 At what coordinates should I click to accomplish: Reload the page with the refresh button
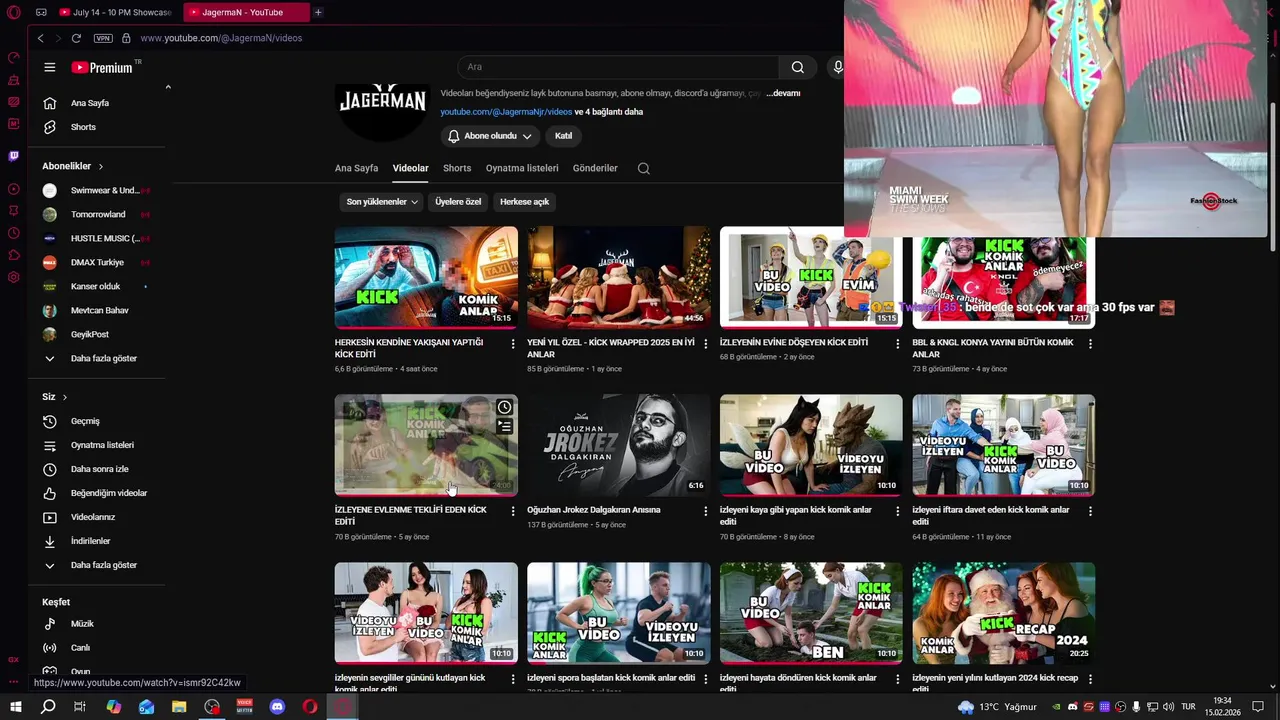tap(76, 38)
